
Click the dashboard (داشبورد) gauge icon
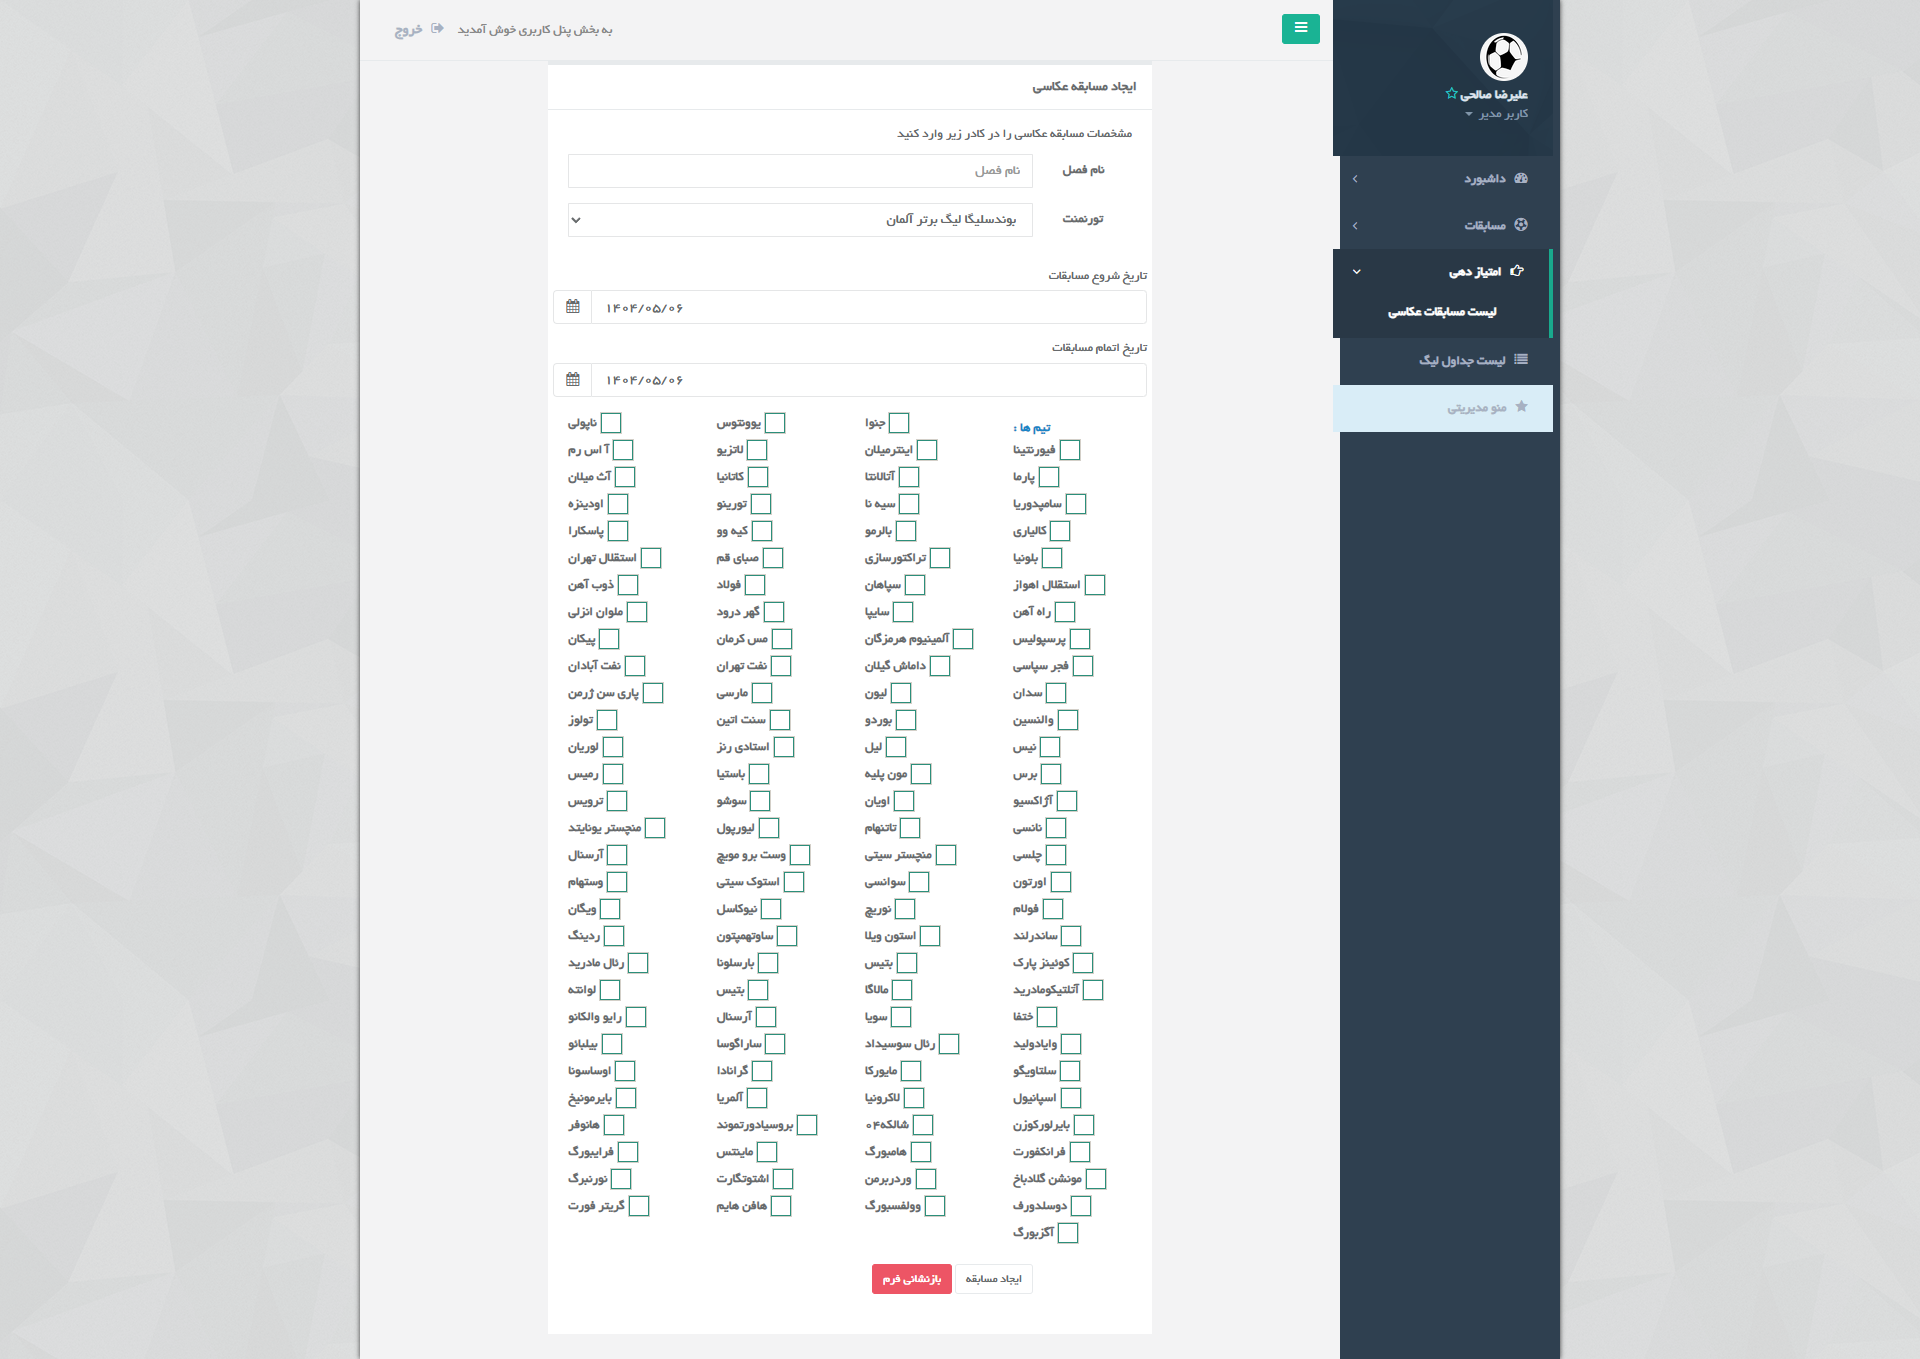coord(1521,179)
